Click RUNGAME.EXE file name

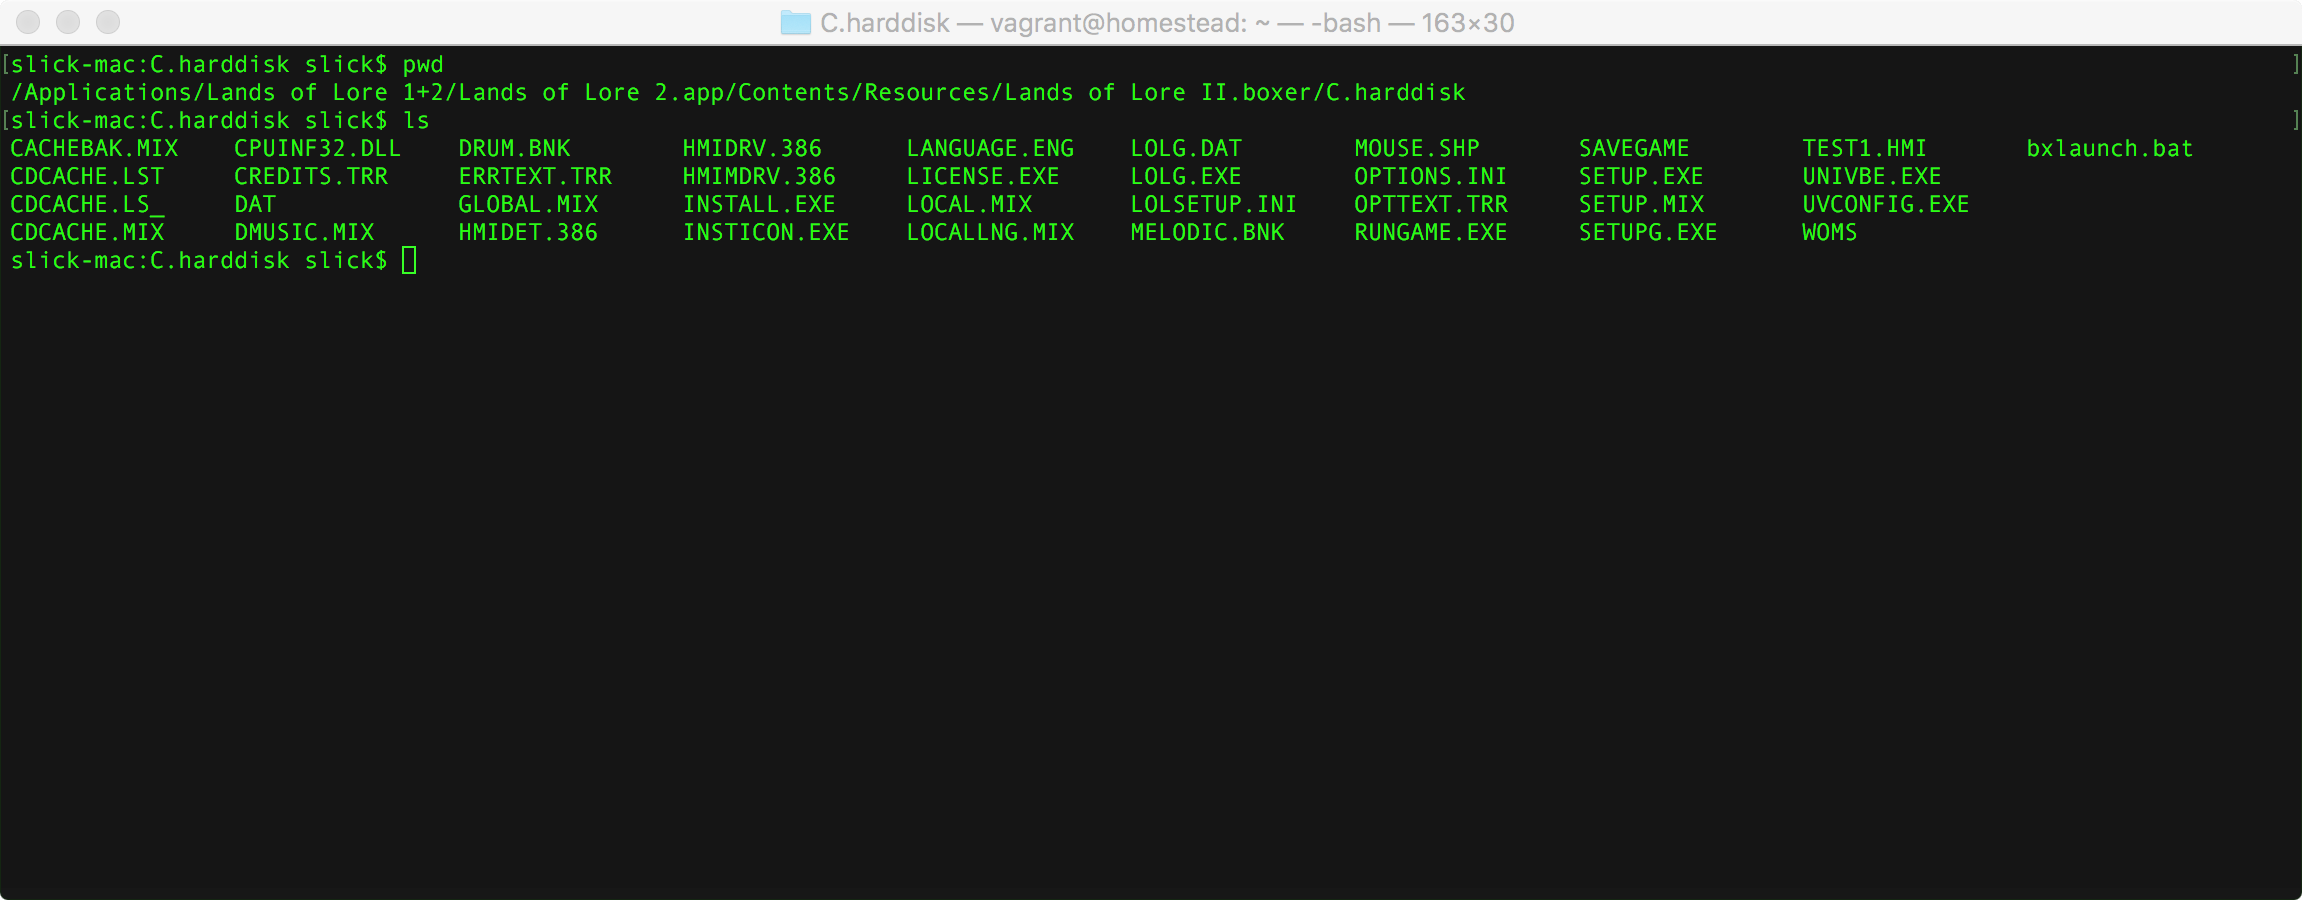pos(1431,233)
